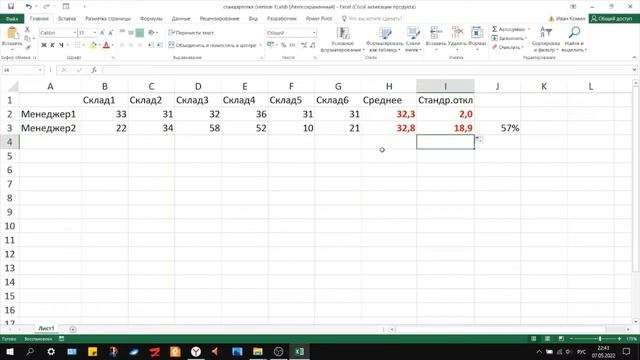This screenshot has width=640, height=360.
Task: Increase the font size
Action: pos(102,33)
